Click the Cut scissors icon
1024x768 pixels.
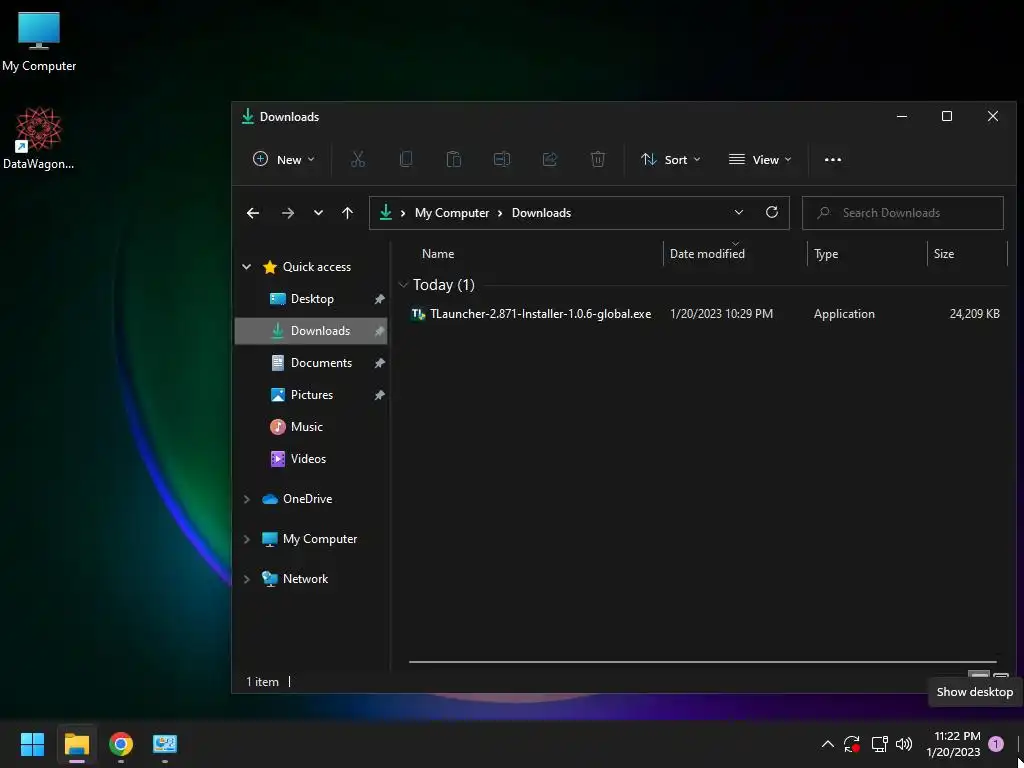358,159
